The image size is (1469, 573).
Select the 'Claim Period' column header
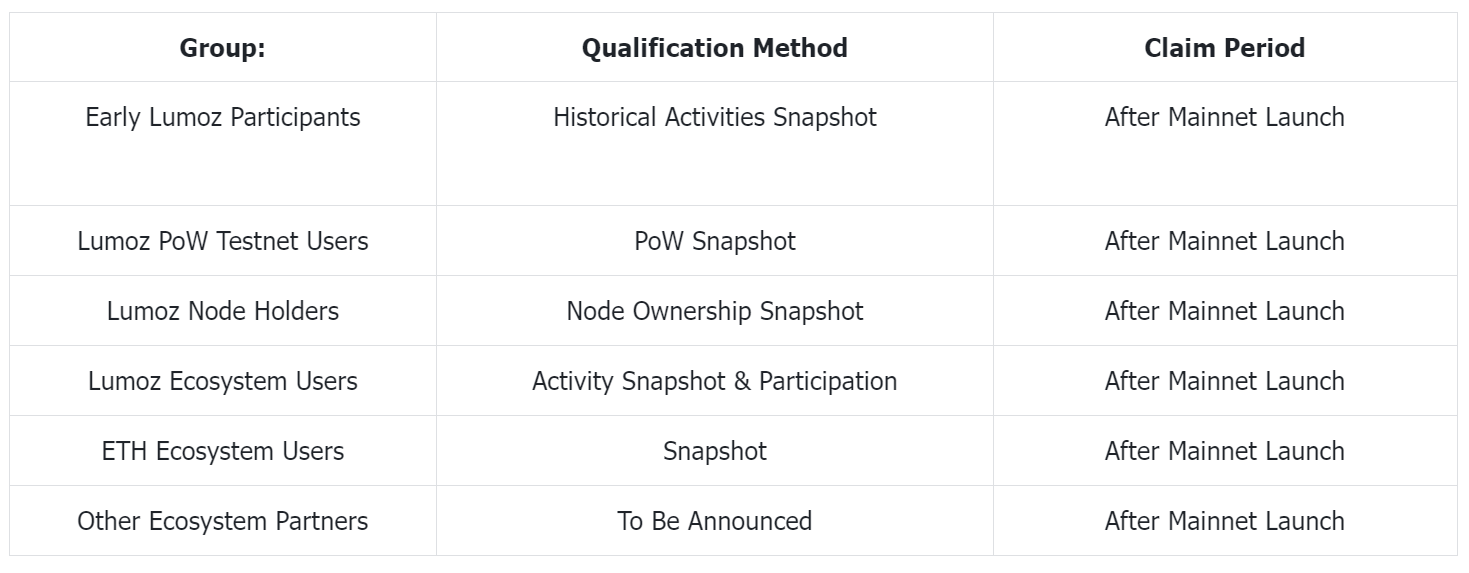tap(1225, 48)
